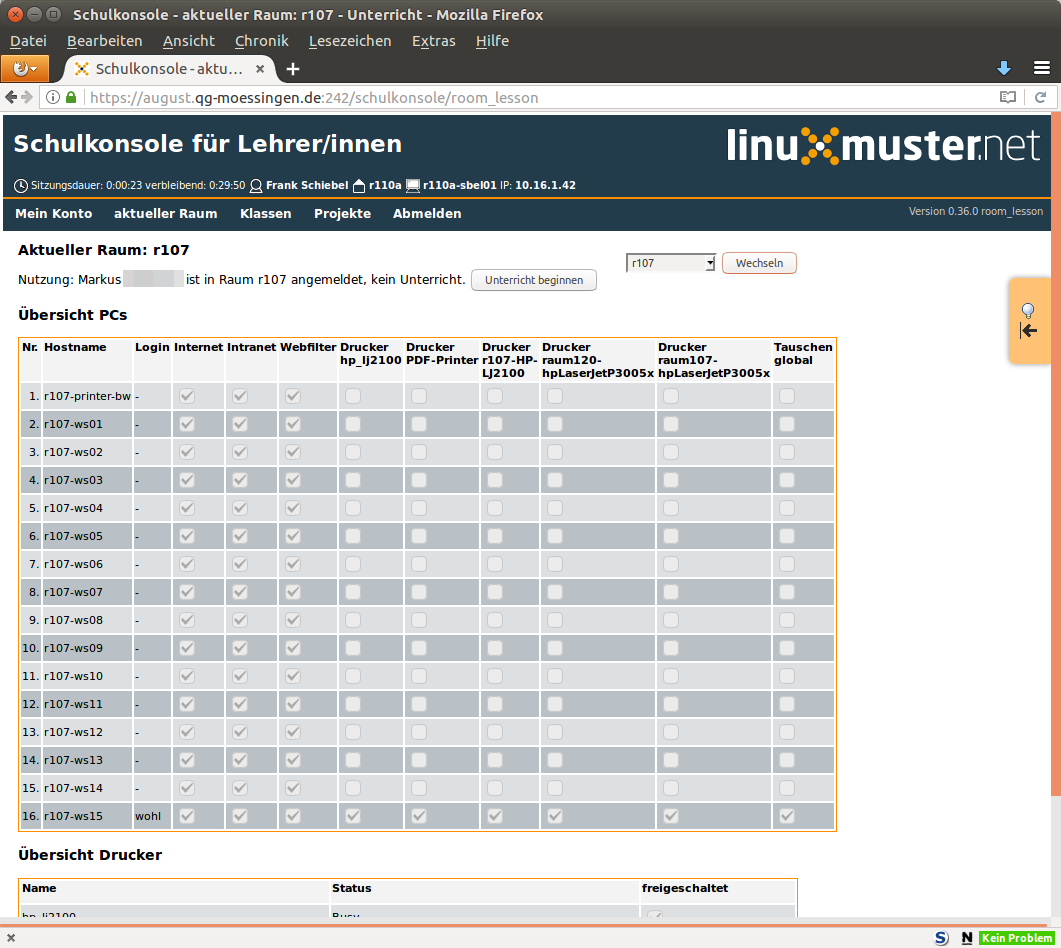This screenshot has width=1061, height=948.
Task: Click the green padlock security icon
Action: 71,98
